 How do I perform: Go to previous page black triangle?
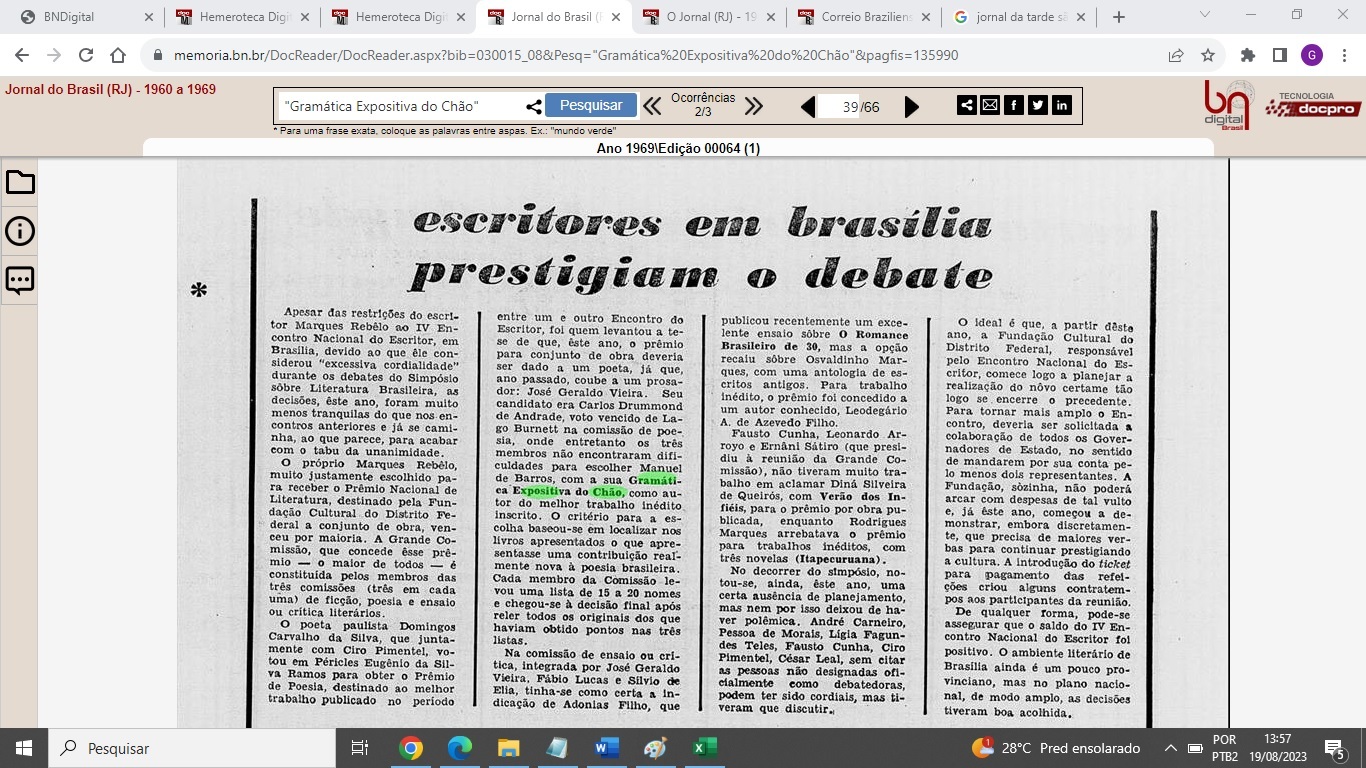[808, 107]
